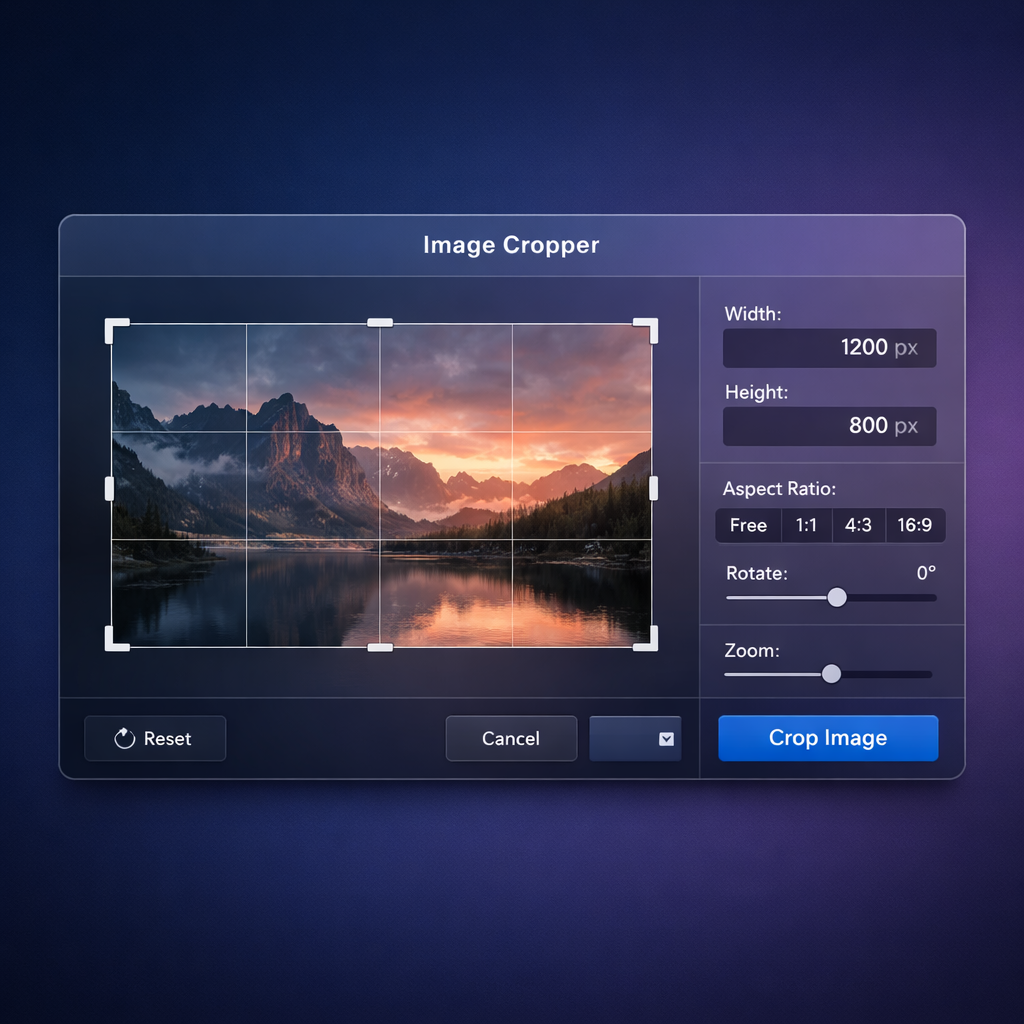
Task: Click the Zoom slider knob
Action: click(x=831, y=674)
